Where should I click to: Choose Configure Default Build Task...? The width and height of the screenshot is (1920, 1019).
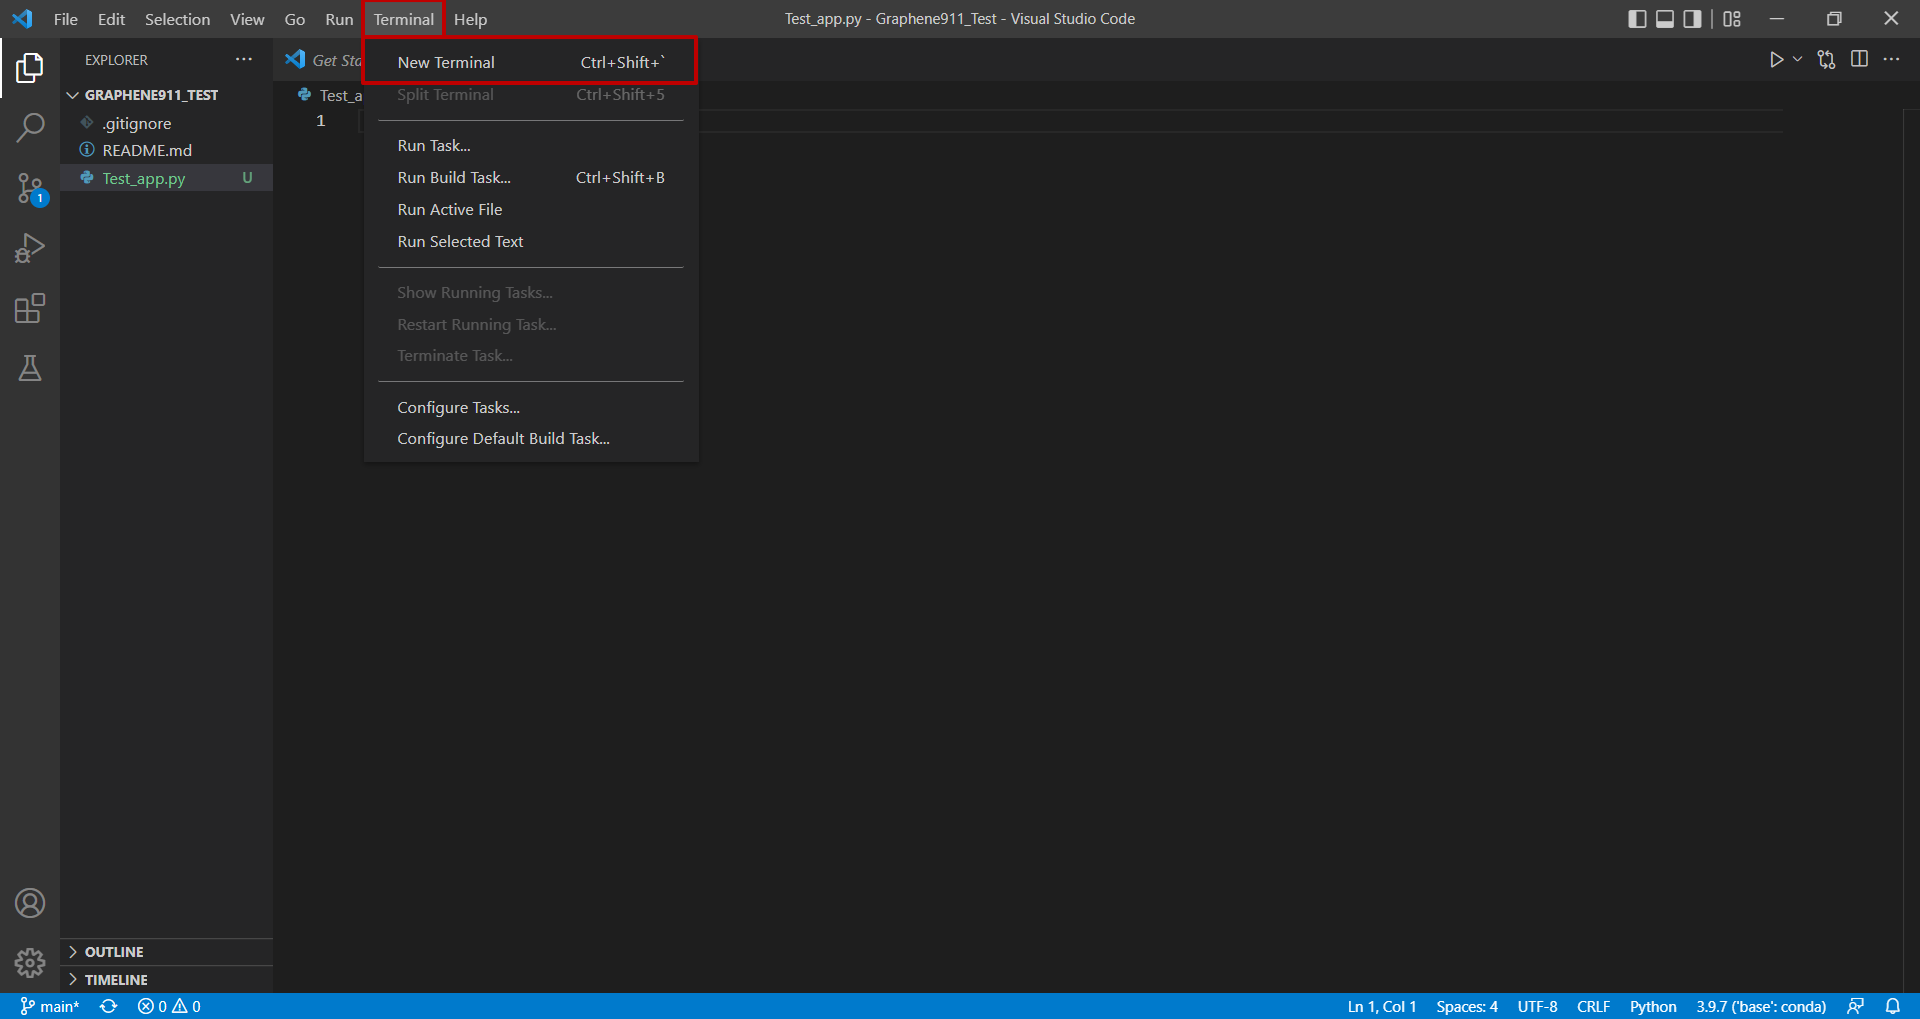click(x=531, y=438)
